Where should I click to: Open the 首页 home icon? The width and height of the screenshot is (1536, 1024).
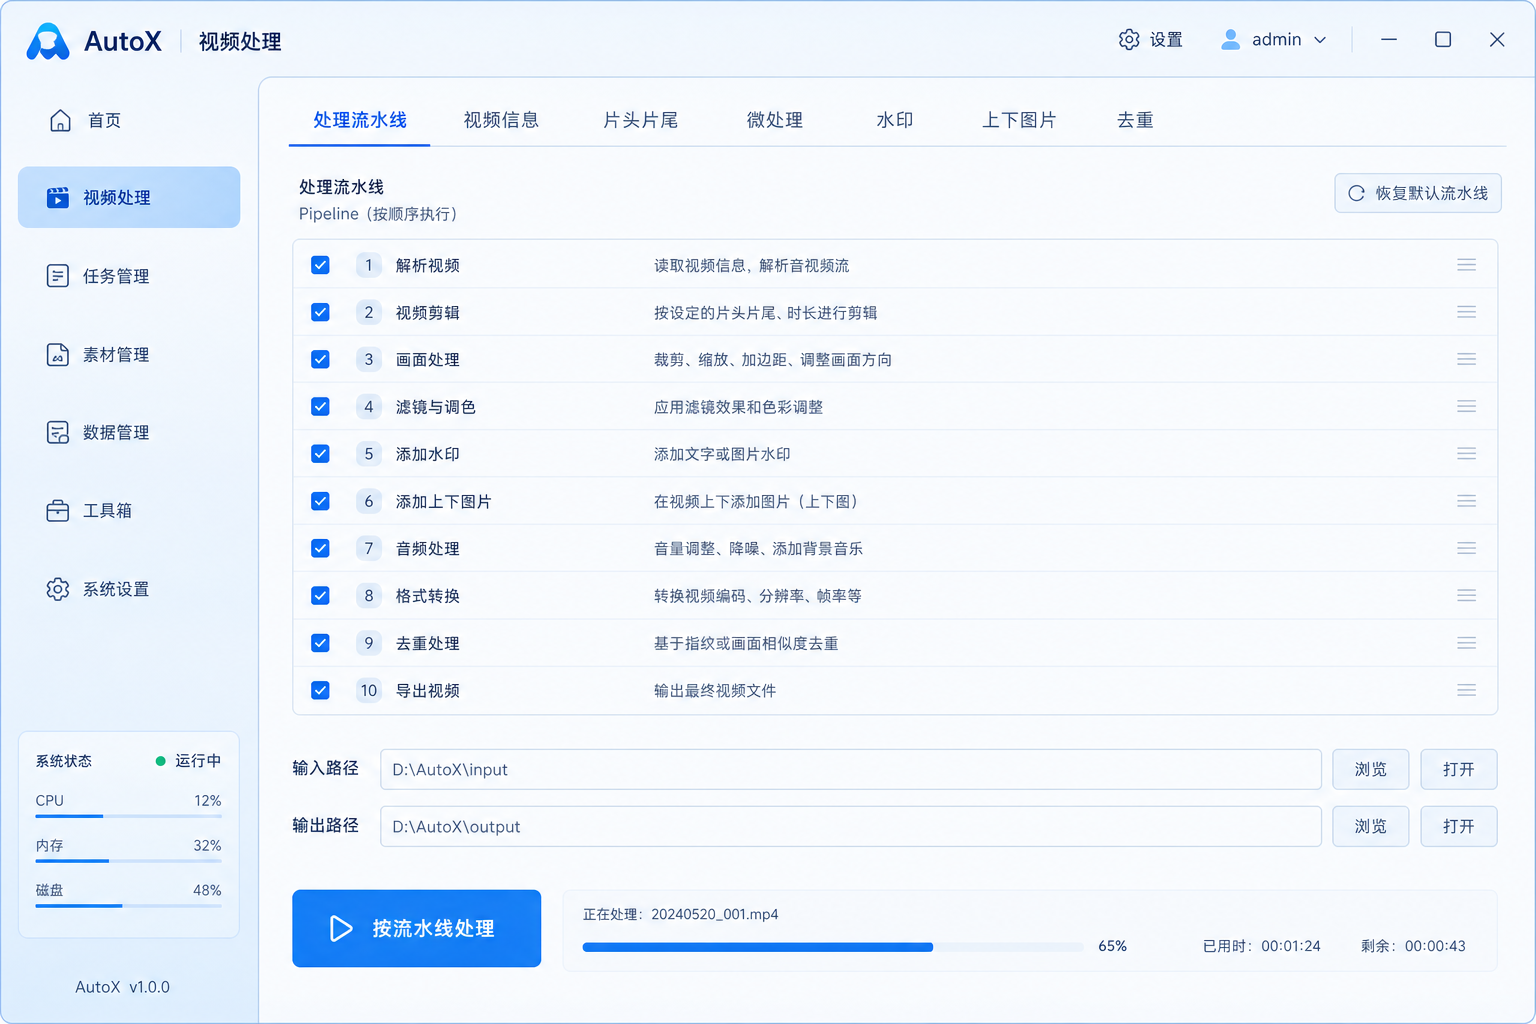tap(60, 121)
